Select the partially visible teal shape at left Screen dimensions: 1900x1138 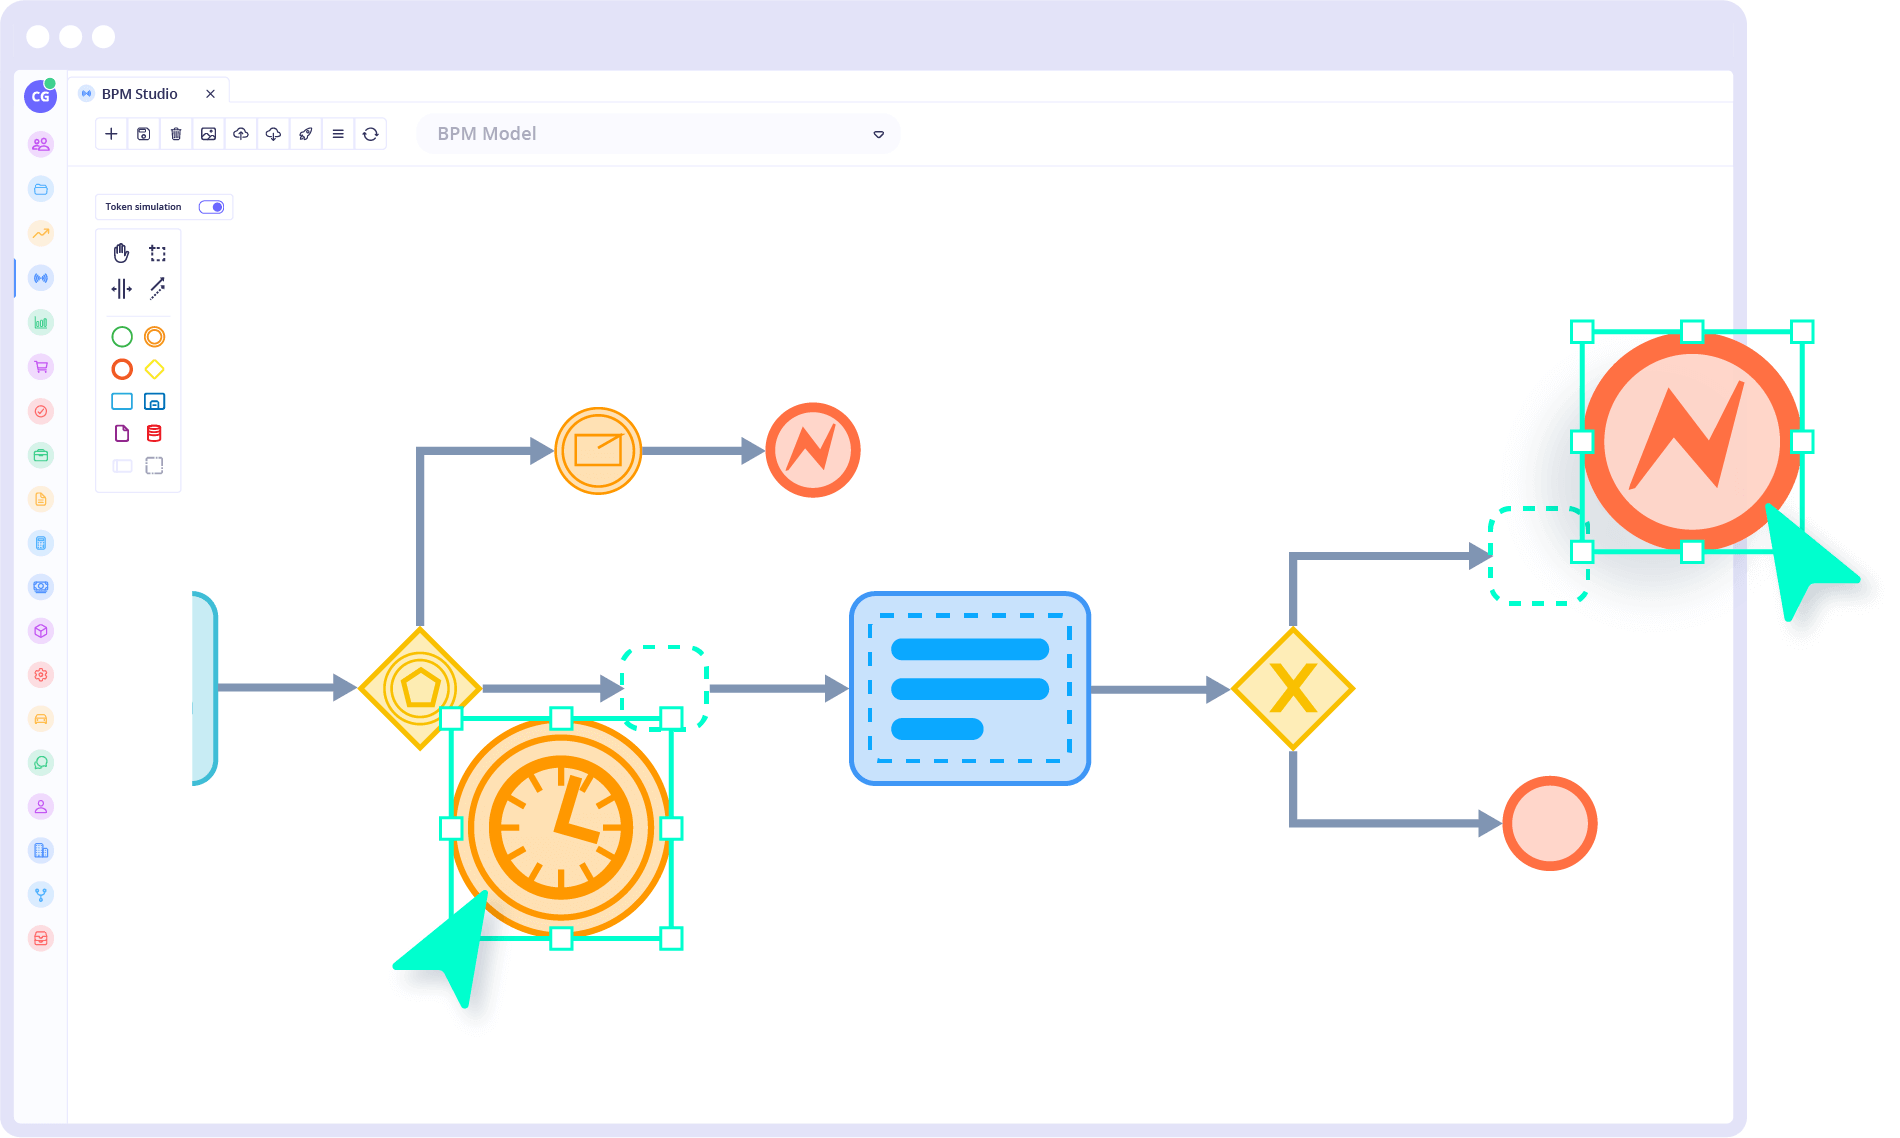204,688
